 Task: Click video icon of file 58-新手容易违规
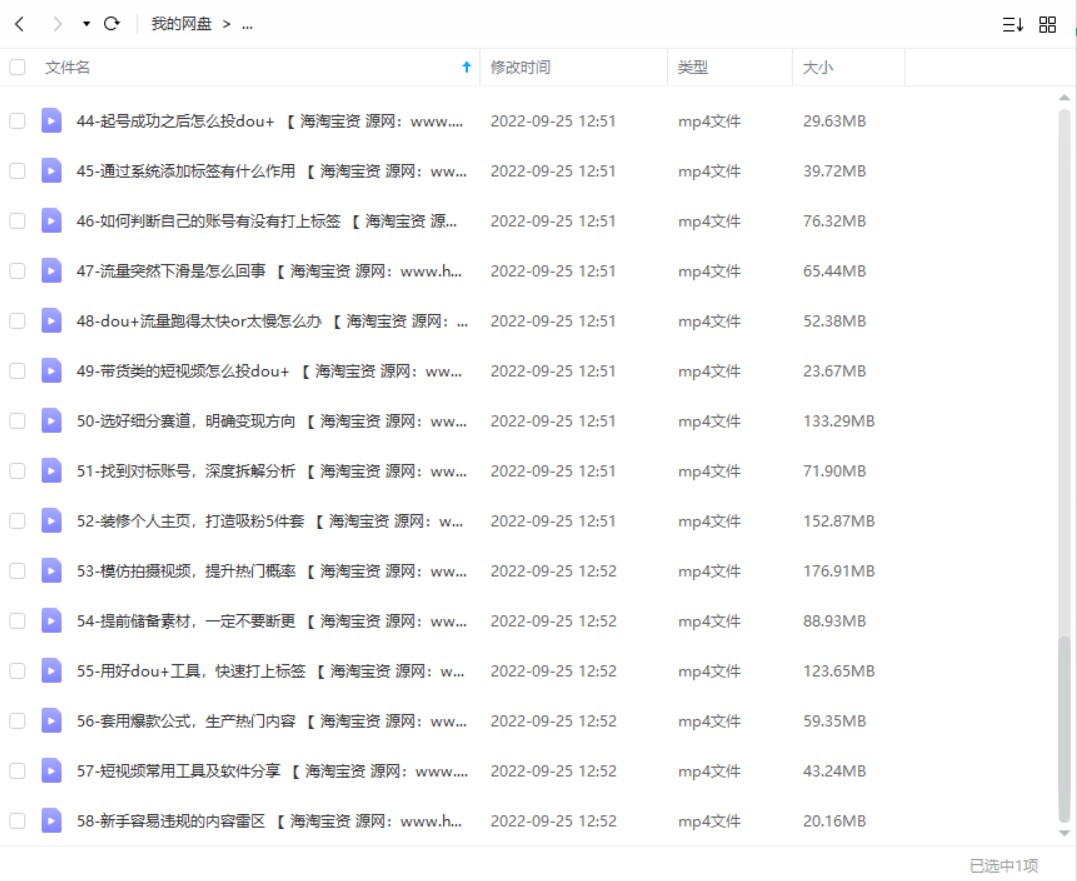point(52,821)
